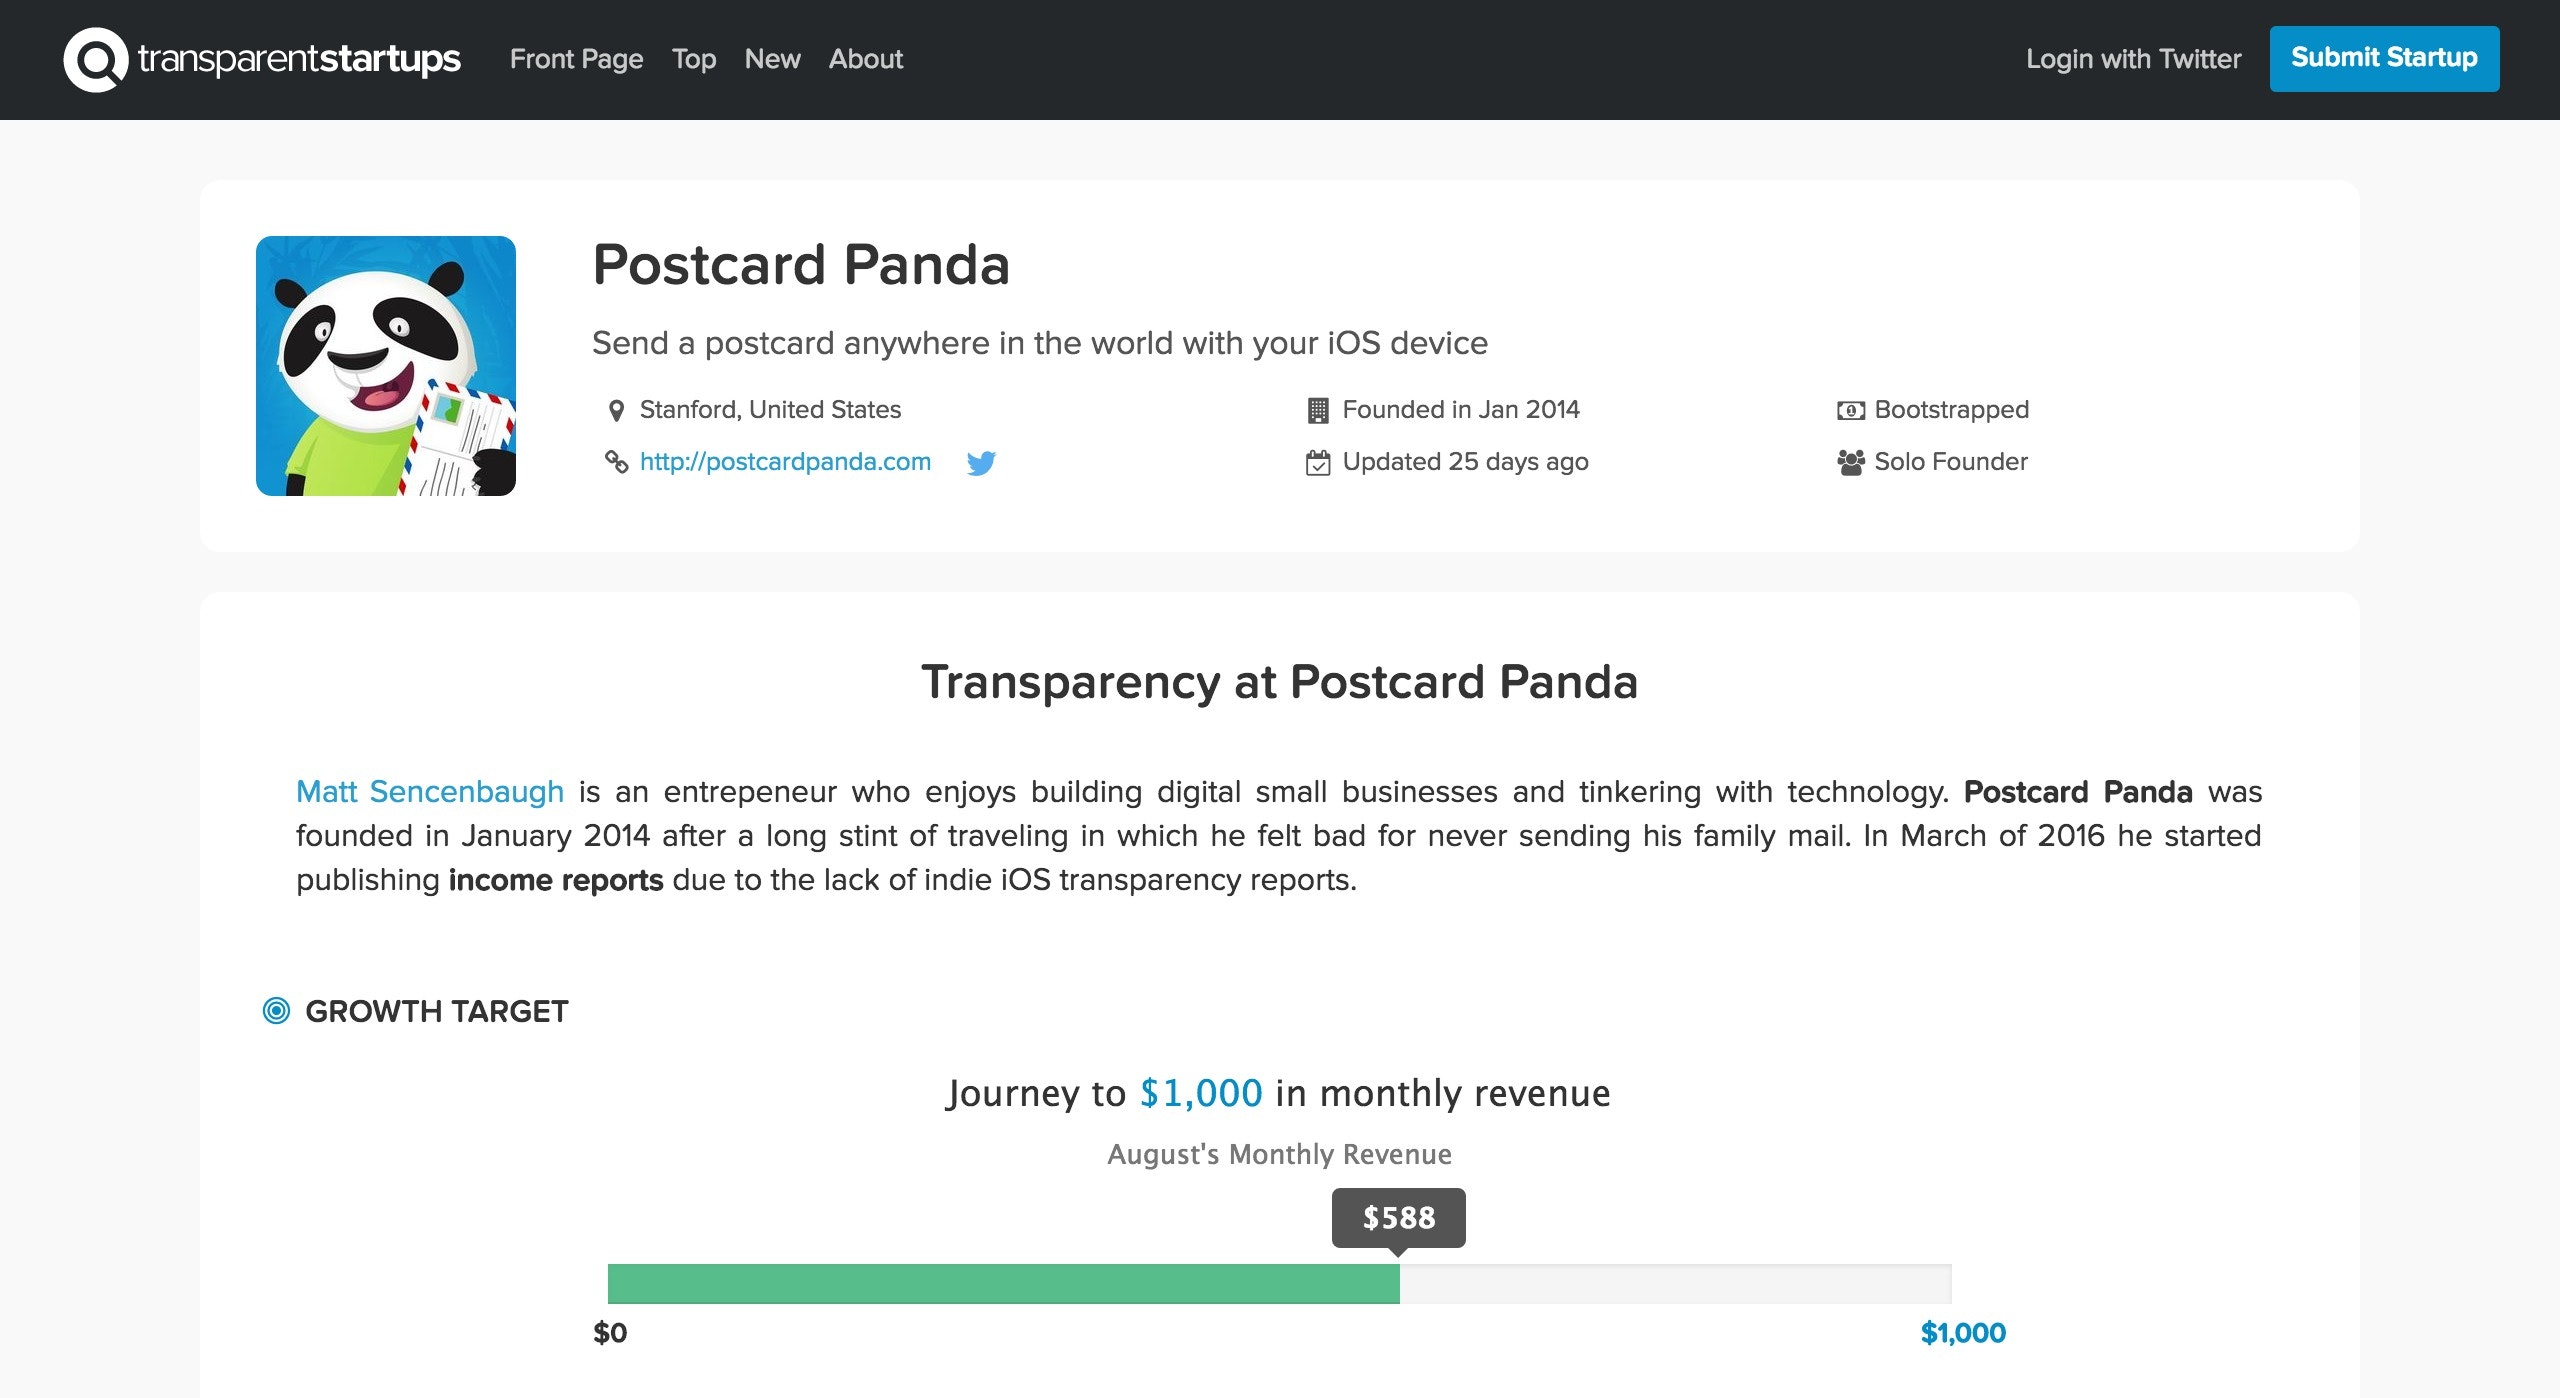Click the location pin icon
This screenshot has width=2560, height=1398.
click(x=616, y=410)
